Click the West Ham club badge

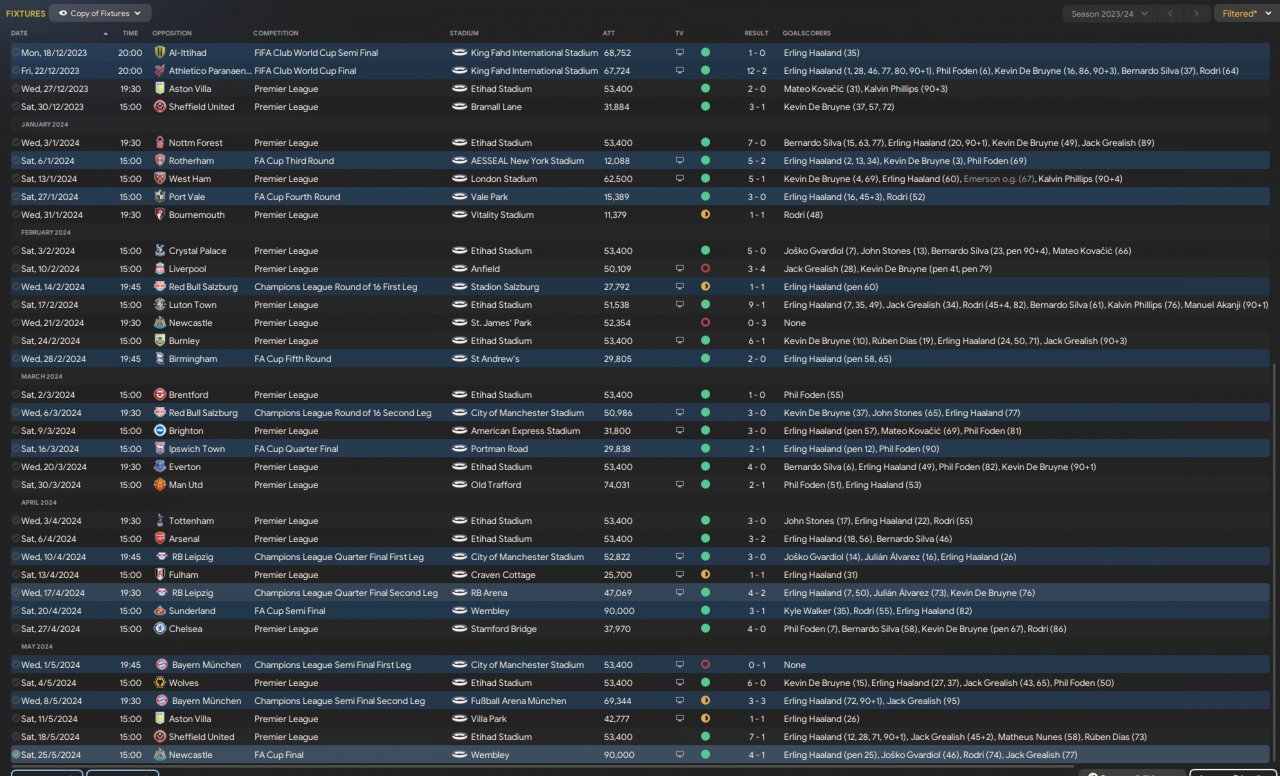click(160, 178)
